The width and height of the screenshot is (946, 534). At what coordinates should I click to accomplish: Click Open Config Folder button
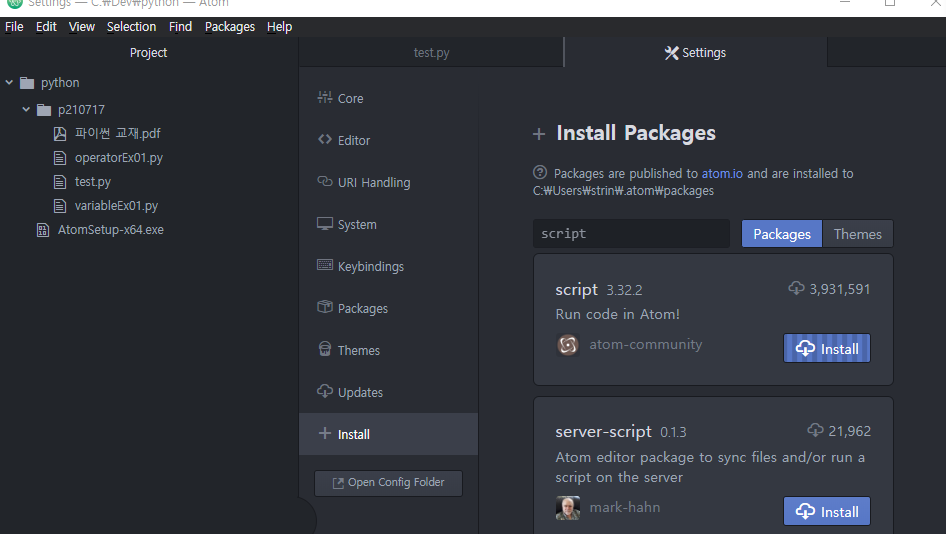click(x=389, y=483)
